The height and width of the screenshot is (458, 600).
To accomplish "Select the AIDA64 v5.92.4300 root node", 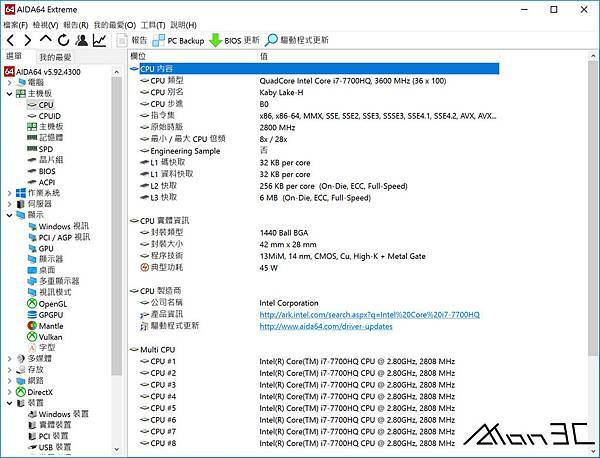I will tap(43, 72).
